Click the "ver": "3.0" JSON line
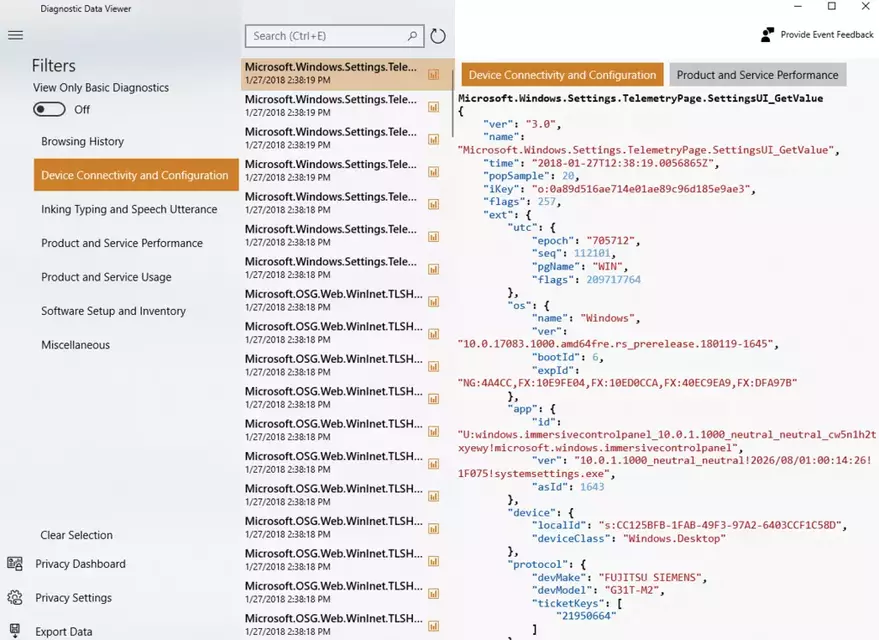Viewport: 879px width, 640px height. [522, 124]
